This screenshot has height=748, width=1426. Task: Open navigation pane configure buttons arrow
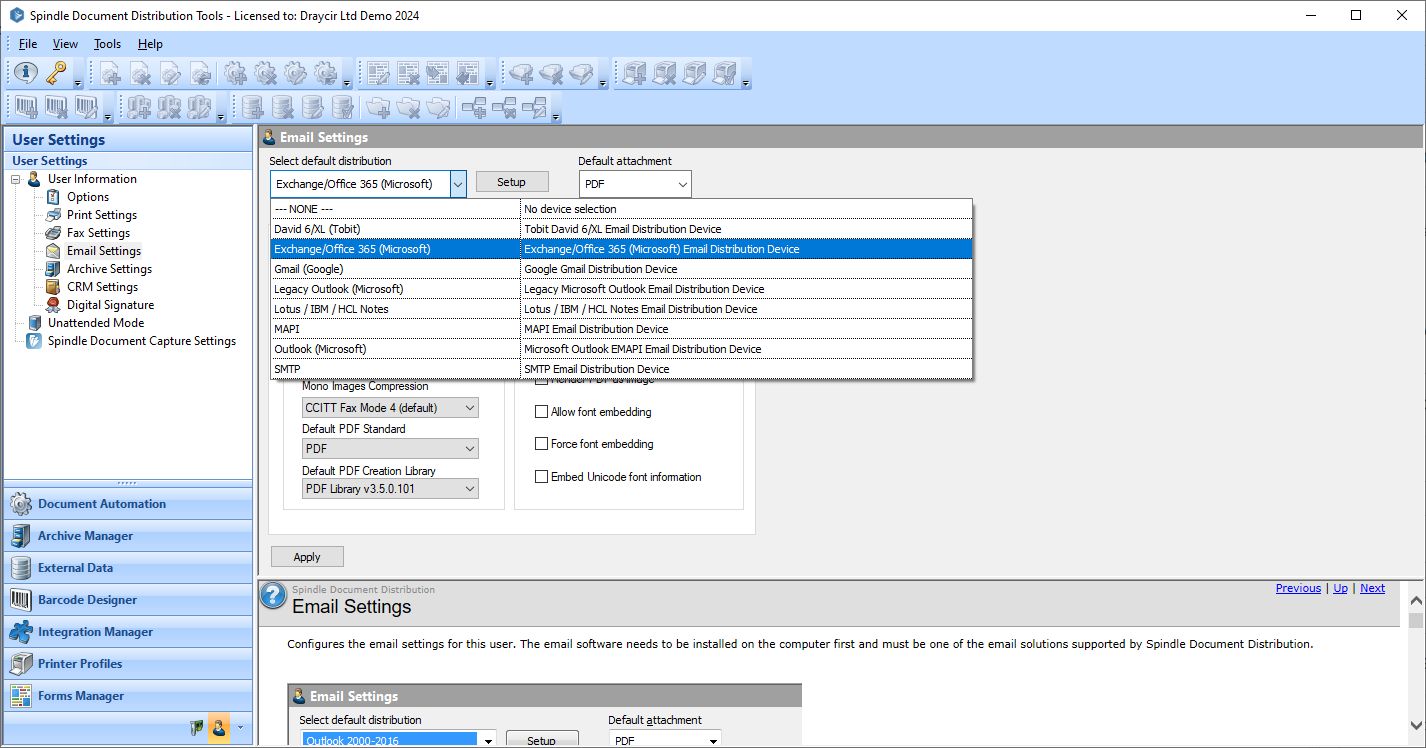[x=240, y=728]
